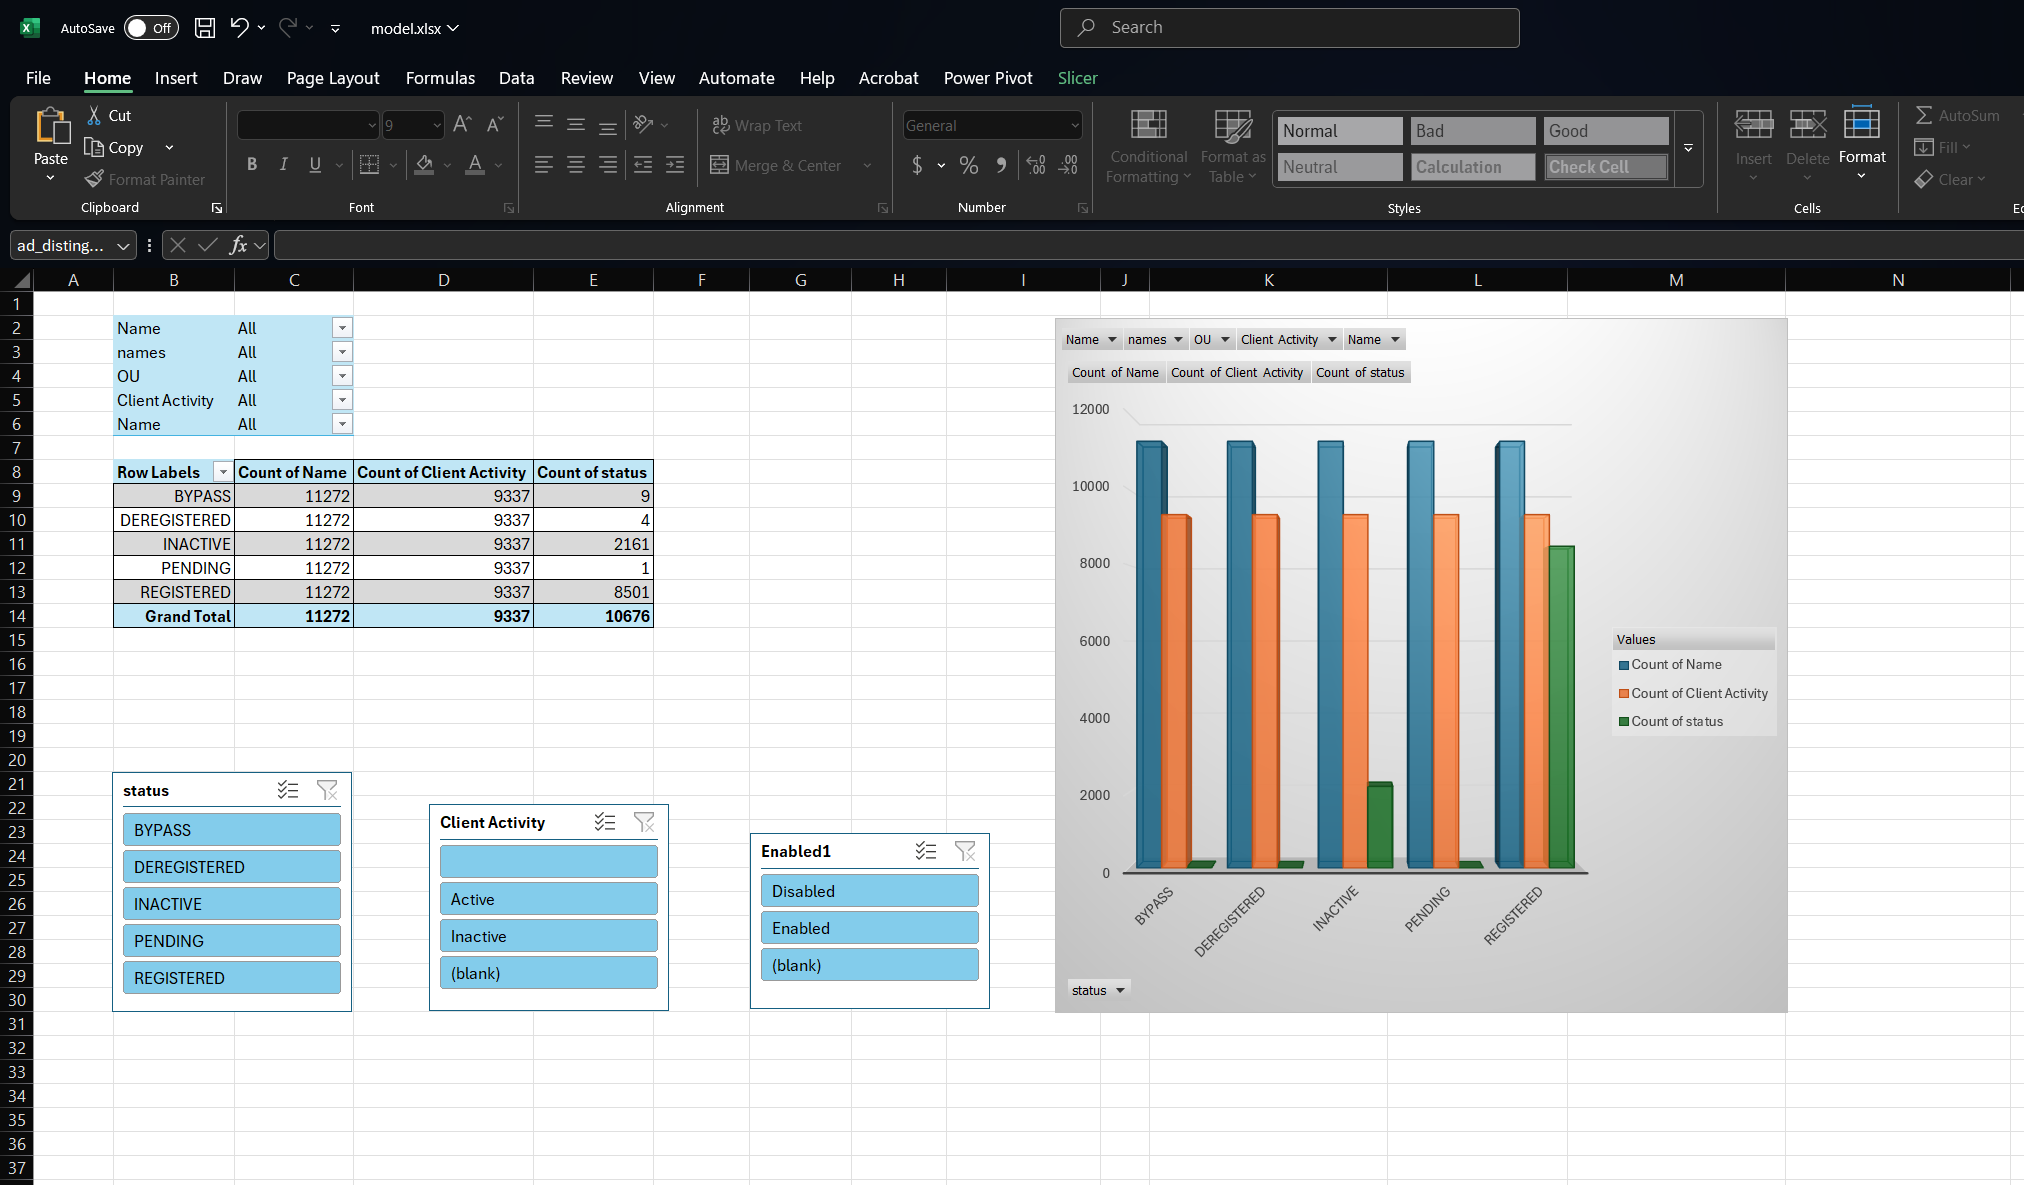Screen dimensions: 2024x1185
Task: Select Active in the Client Activity slicer
Action: pyautogui.click(x=548, y=898)
